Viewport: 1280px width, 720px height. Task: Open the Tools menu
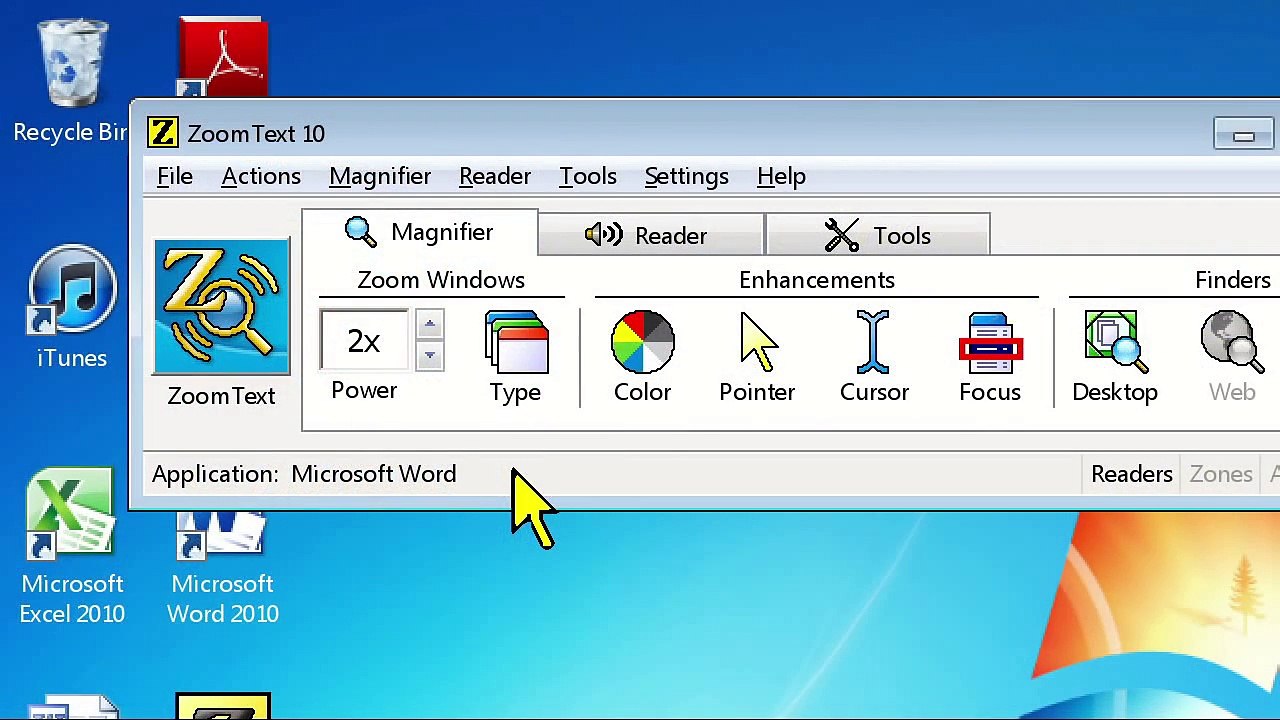(x=588, y=176)
